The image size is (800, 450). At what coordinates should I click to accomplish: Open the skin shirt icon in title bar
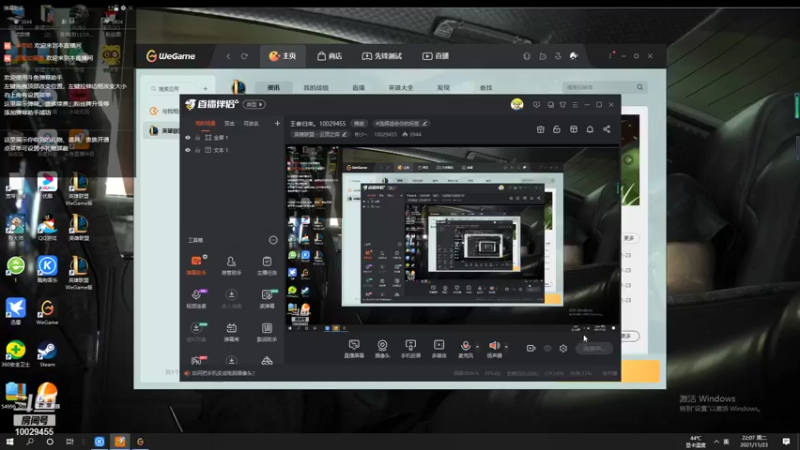point(563,105)
